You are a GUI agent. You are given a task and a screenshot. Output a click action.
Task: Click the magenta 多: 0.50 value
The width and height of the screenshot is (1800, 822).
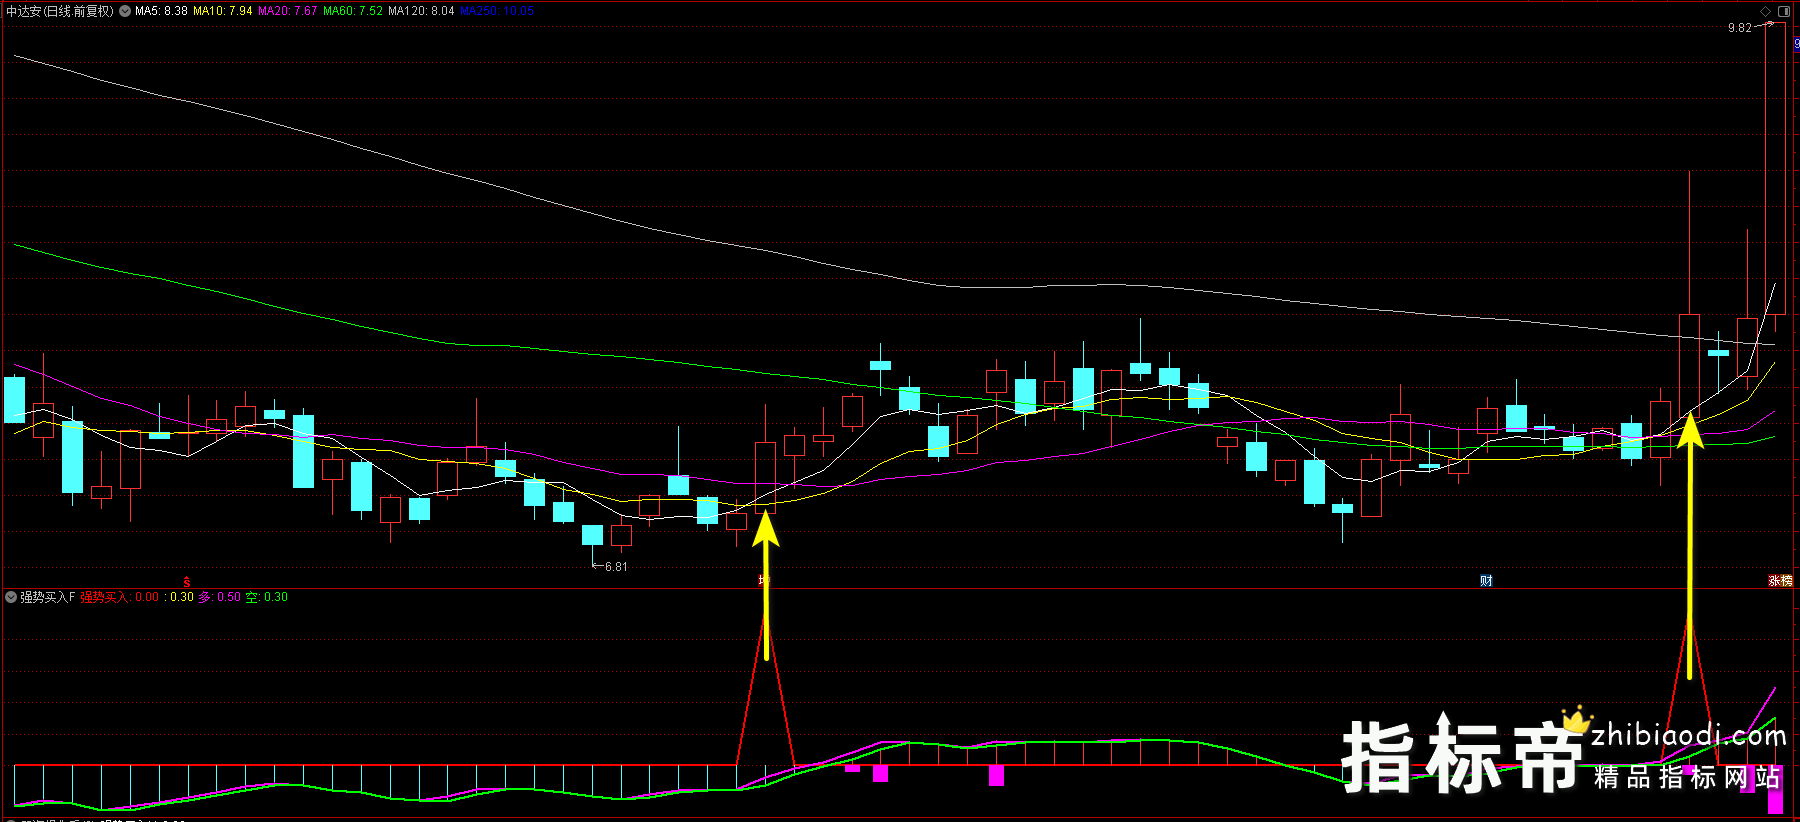coord(220,597)
